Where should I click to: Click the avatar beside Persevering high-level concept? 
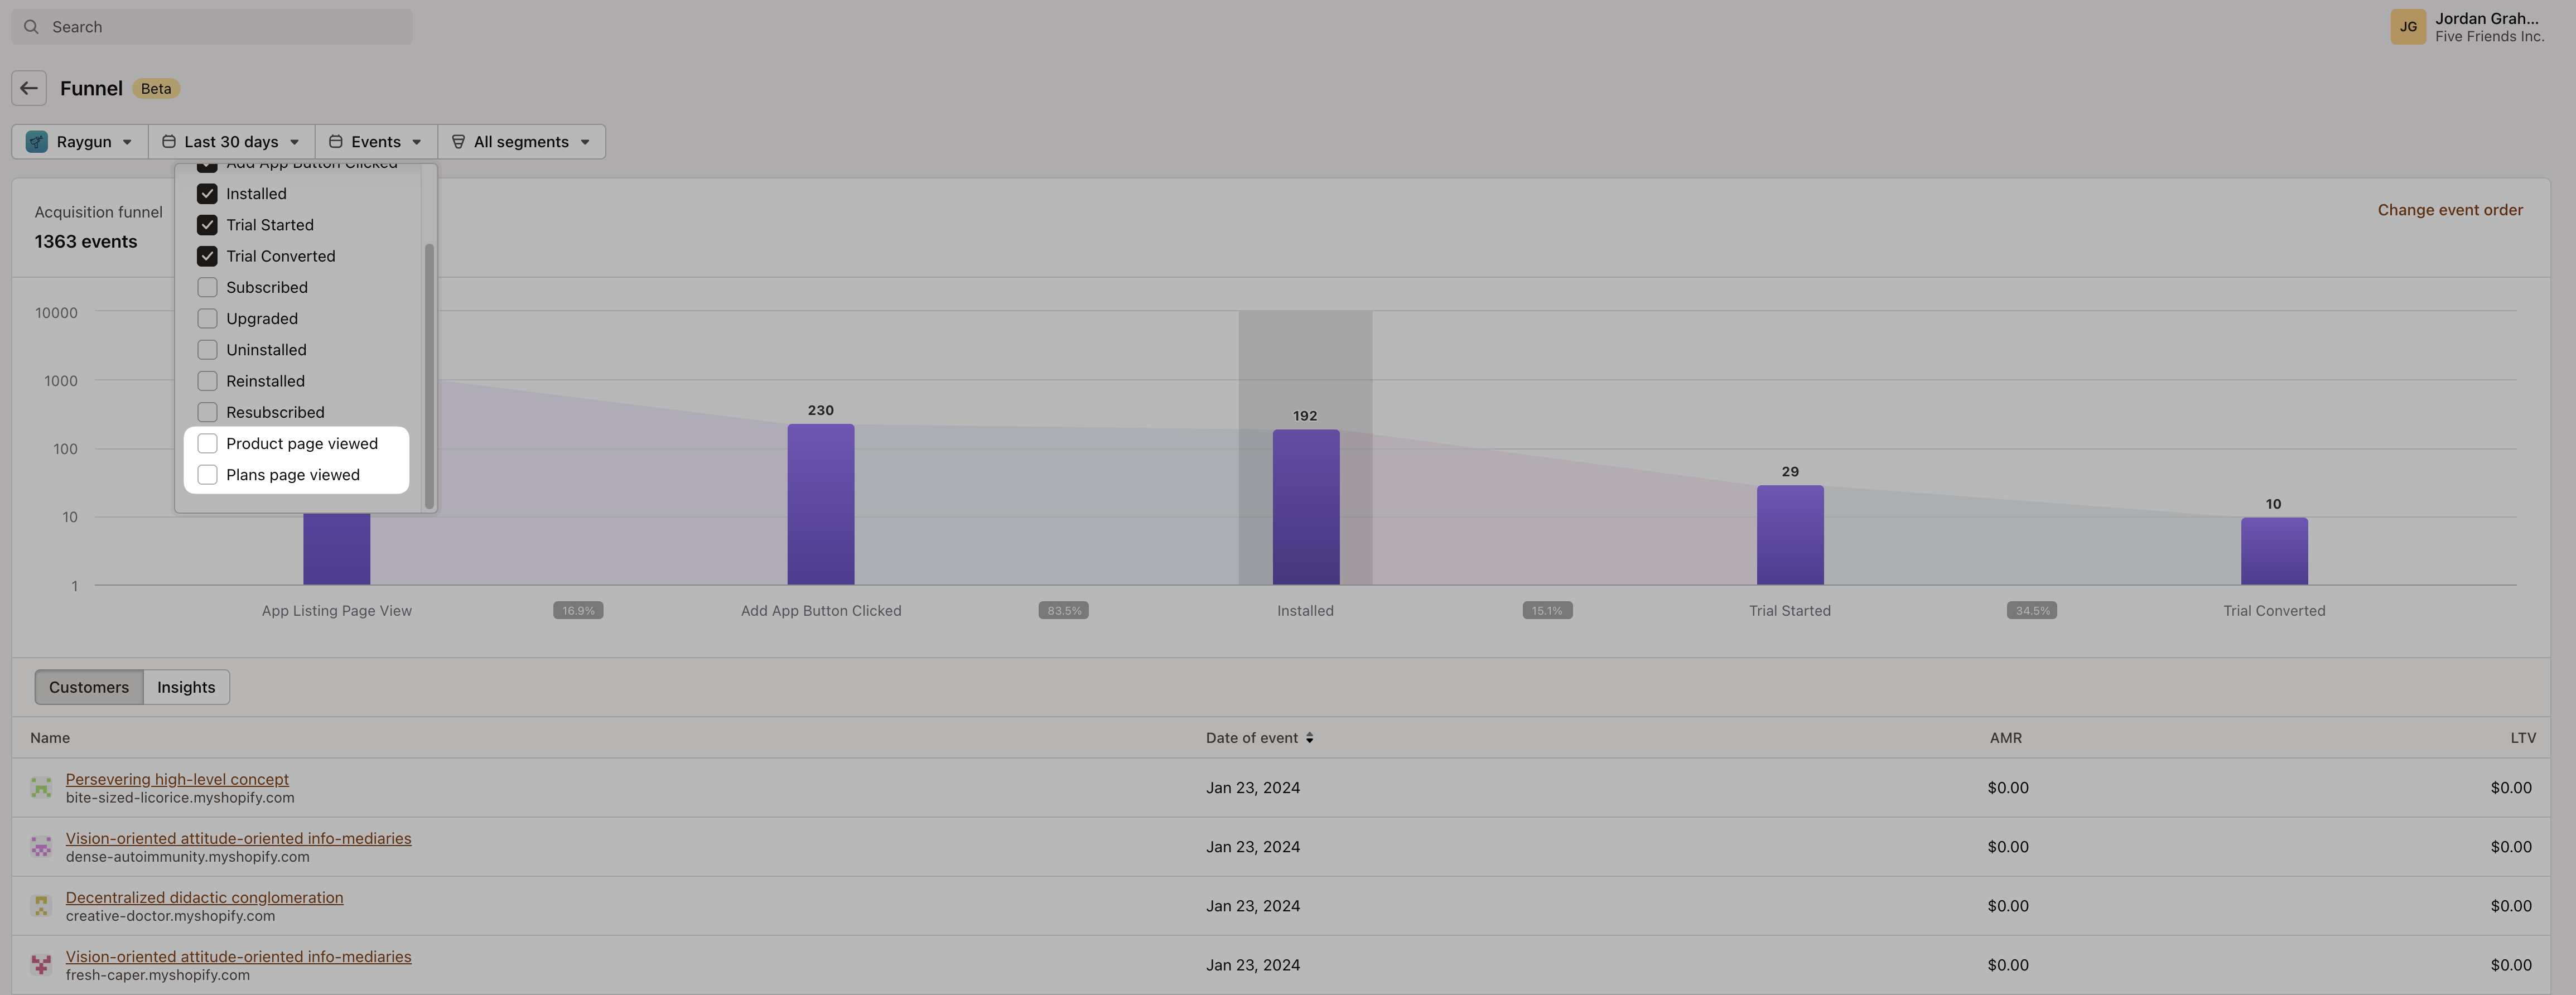coord(41,787)
